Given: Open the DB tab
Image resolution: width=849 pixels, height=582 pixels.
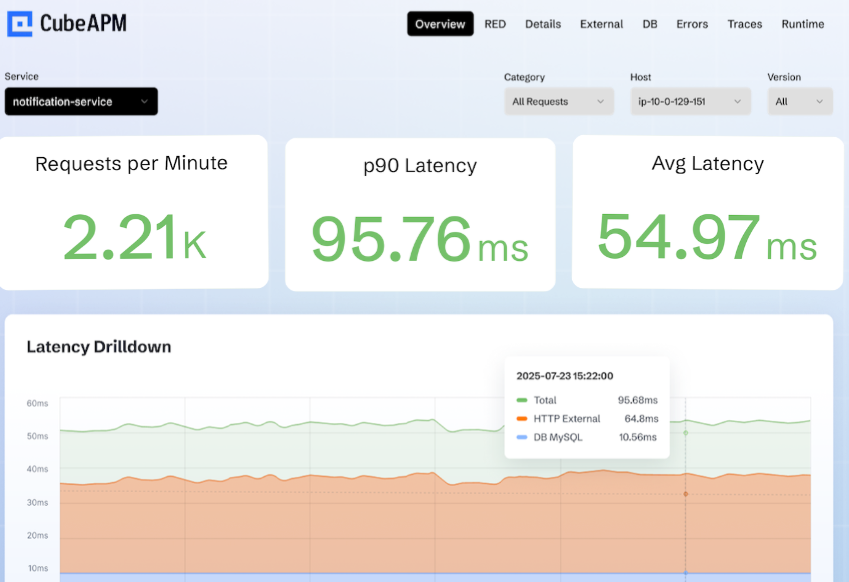Looking at the screenshot, I should [x=650, y=24].
